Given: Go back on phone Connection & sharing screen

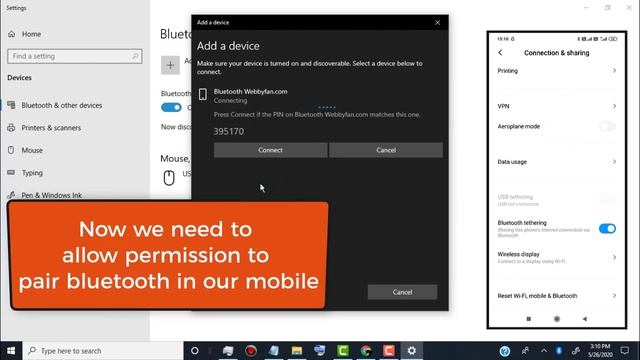Looking at the screenshot, I should click(x=500, y=53).
